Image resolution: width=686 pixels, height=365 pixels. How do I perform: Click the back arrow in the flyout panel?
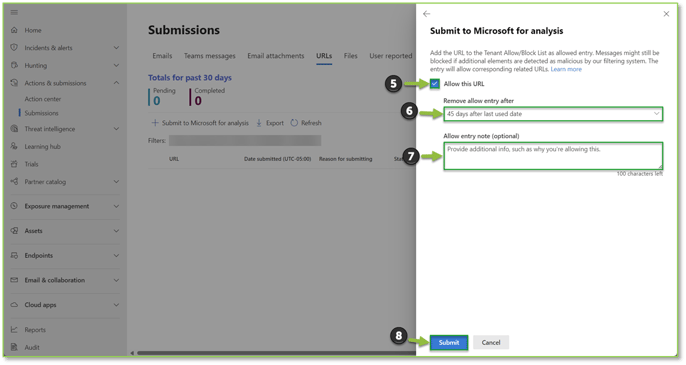(427, 14)
